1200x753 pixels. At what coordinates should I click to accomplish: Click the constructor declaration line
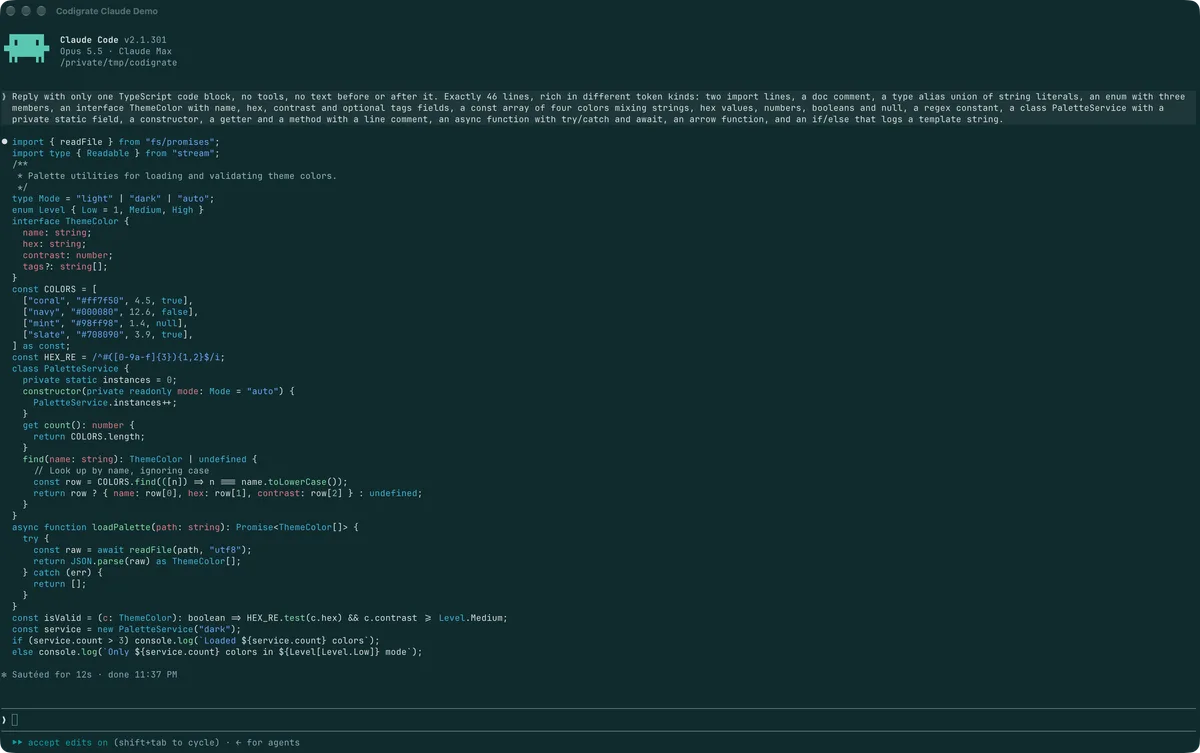[158, 391]
